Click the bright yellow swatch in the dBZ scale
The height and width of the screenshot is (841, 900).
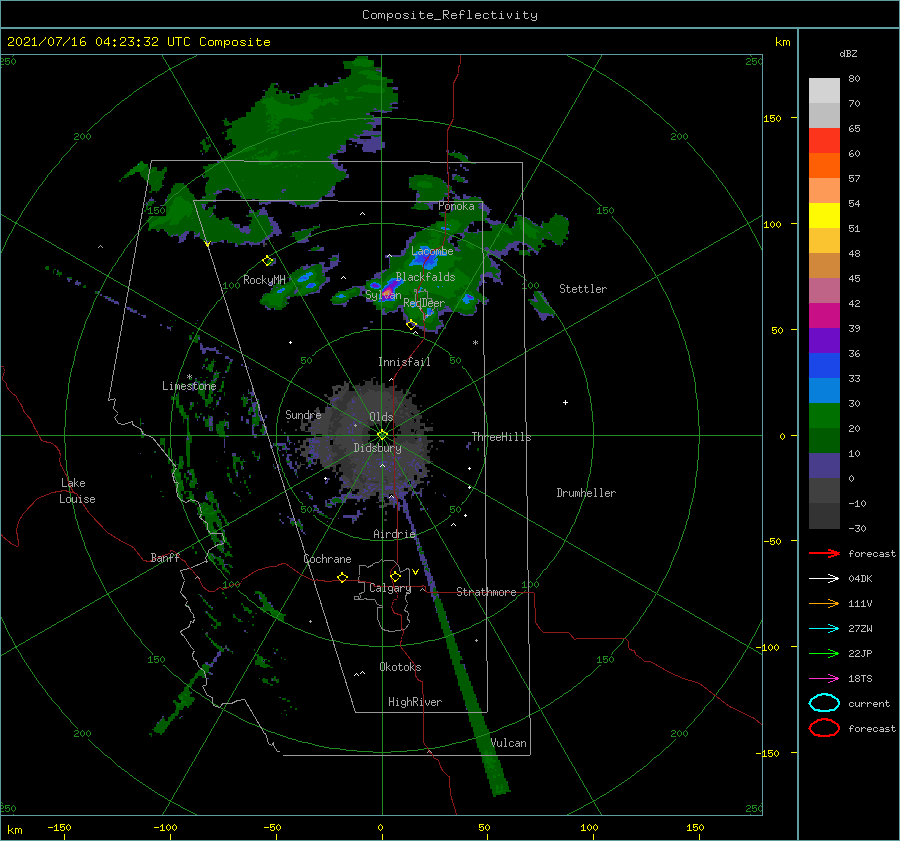pyautogui.click(x=824, y=215)
